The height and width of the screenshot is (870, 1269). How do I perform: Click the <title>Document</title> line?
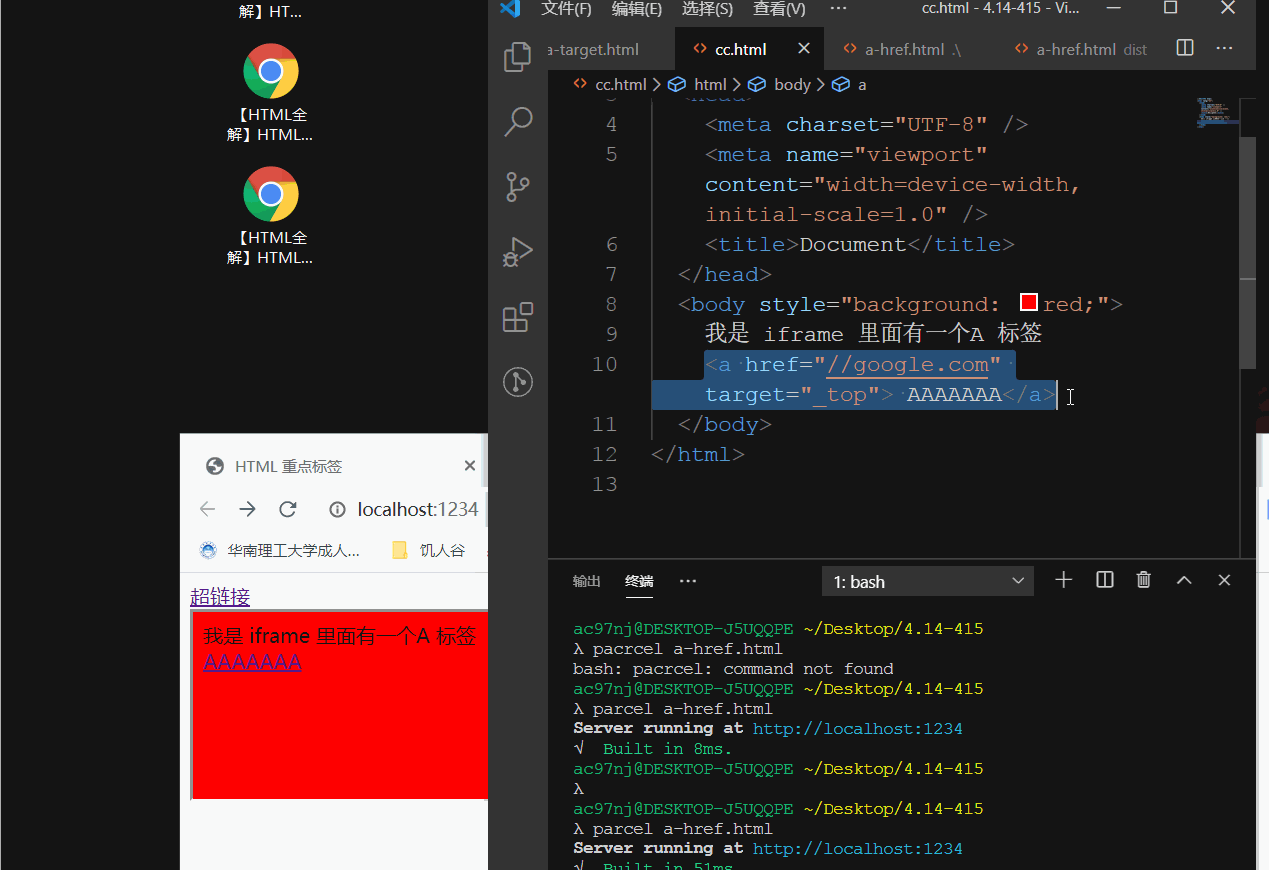(860, 244)
